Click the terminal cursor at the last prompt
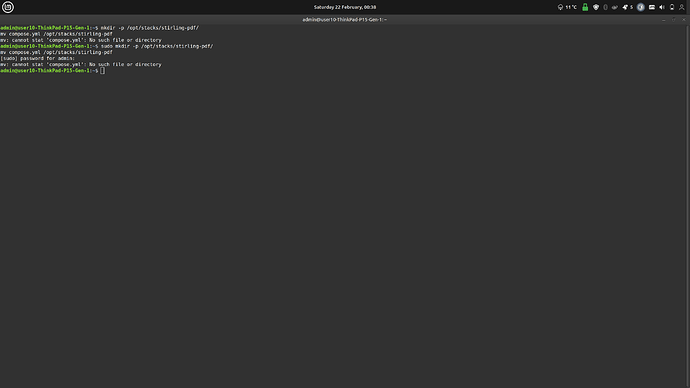690x388 pixels. click(x=103, y=70)
